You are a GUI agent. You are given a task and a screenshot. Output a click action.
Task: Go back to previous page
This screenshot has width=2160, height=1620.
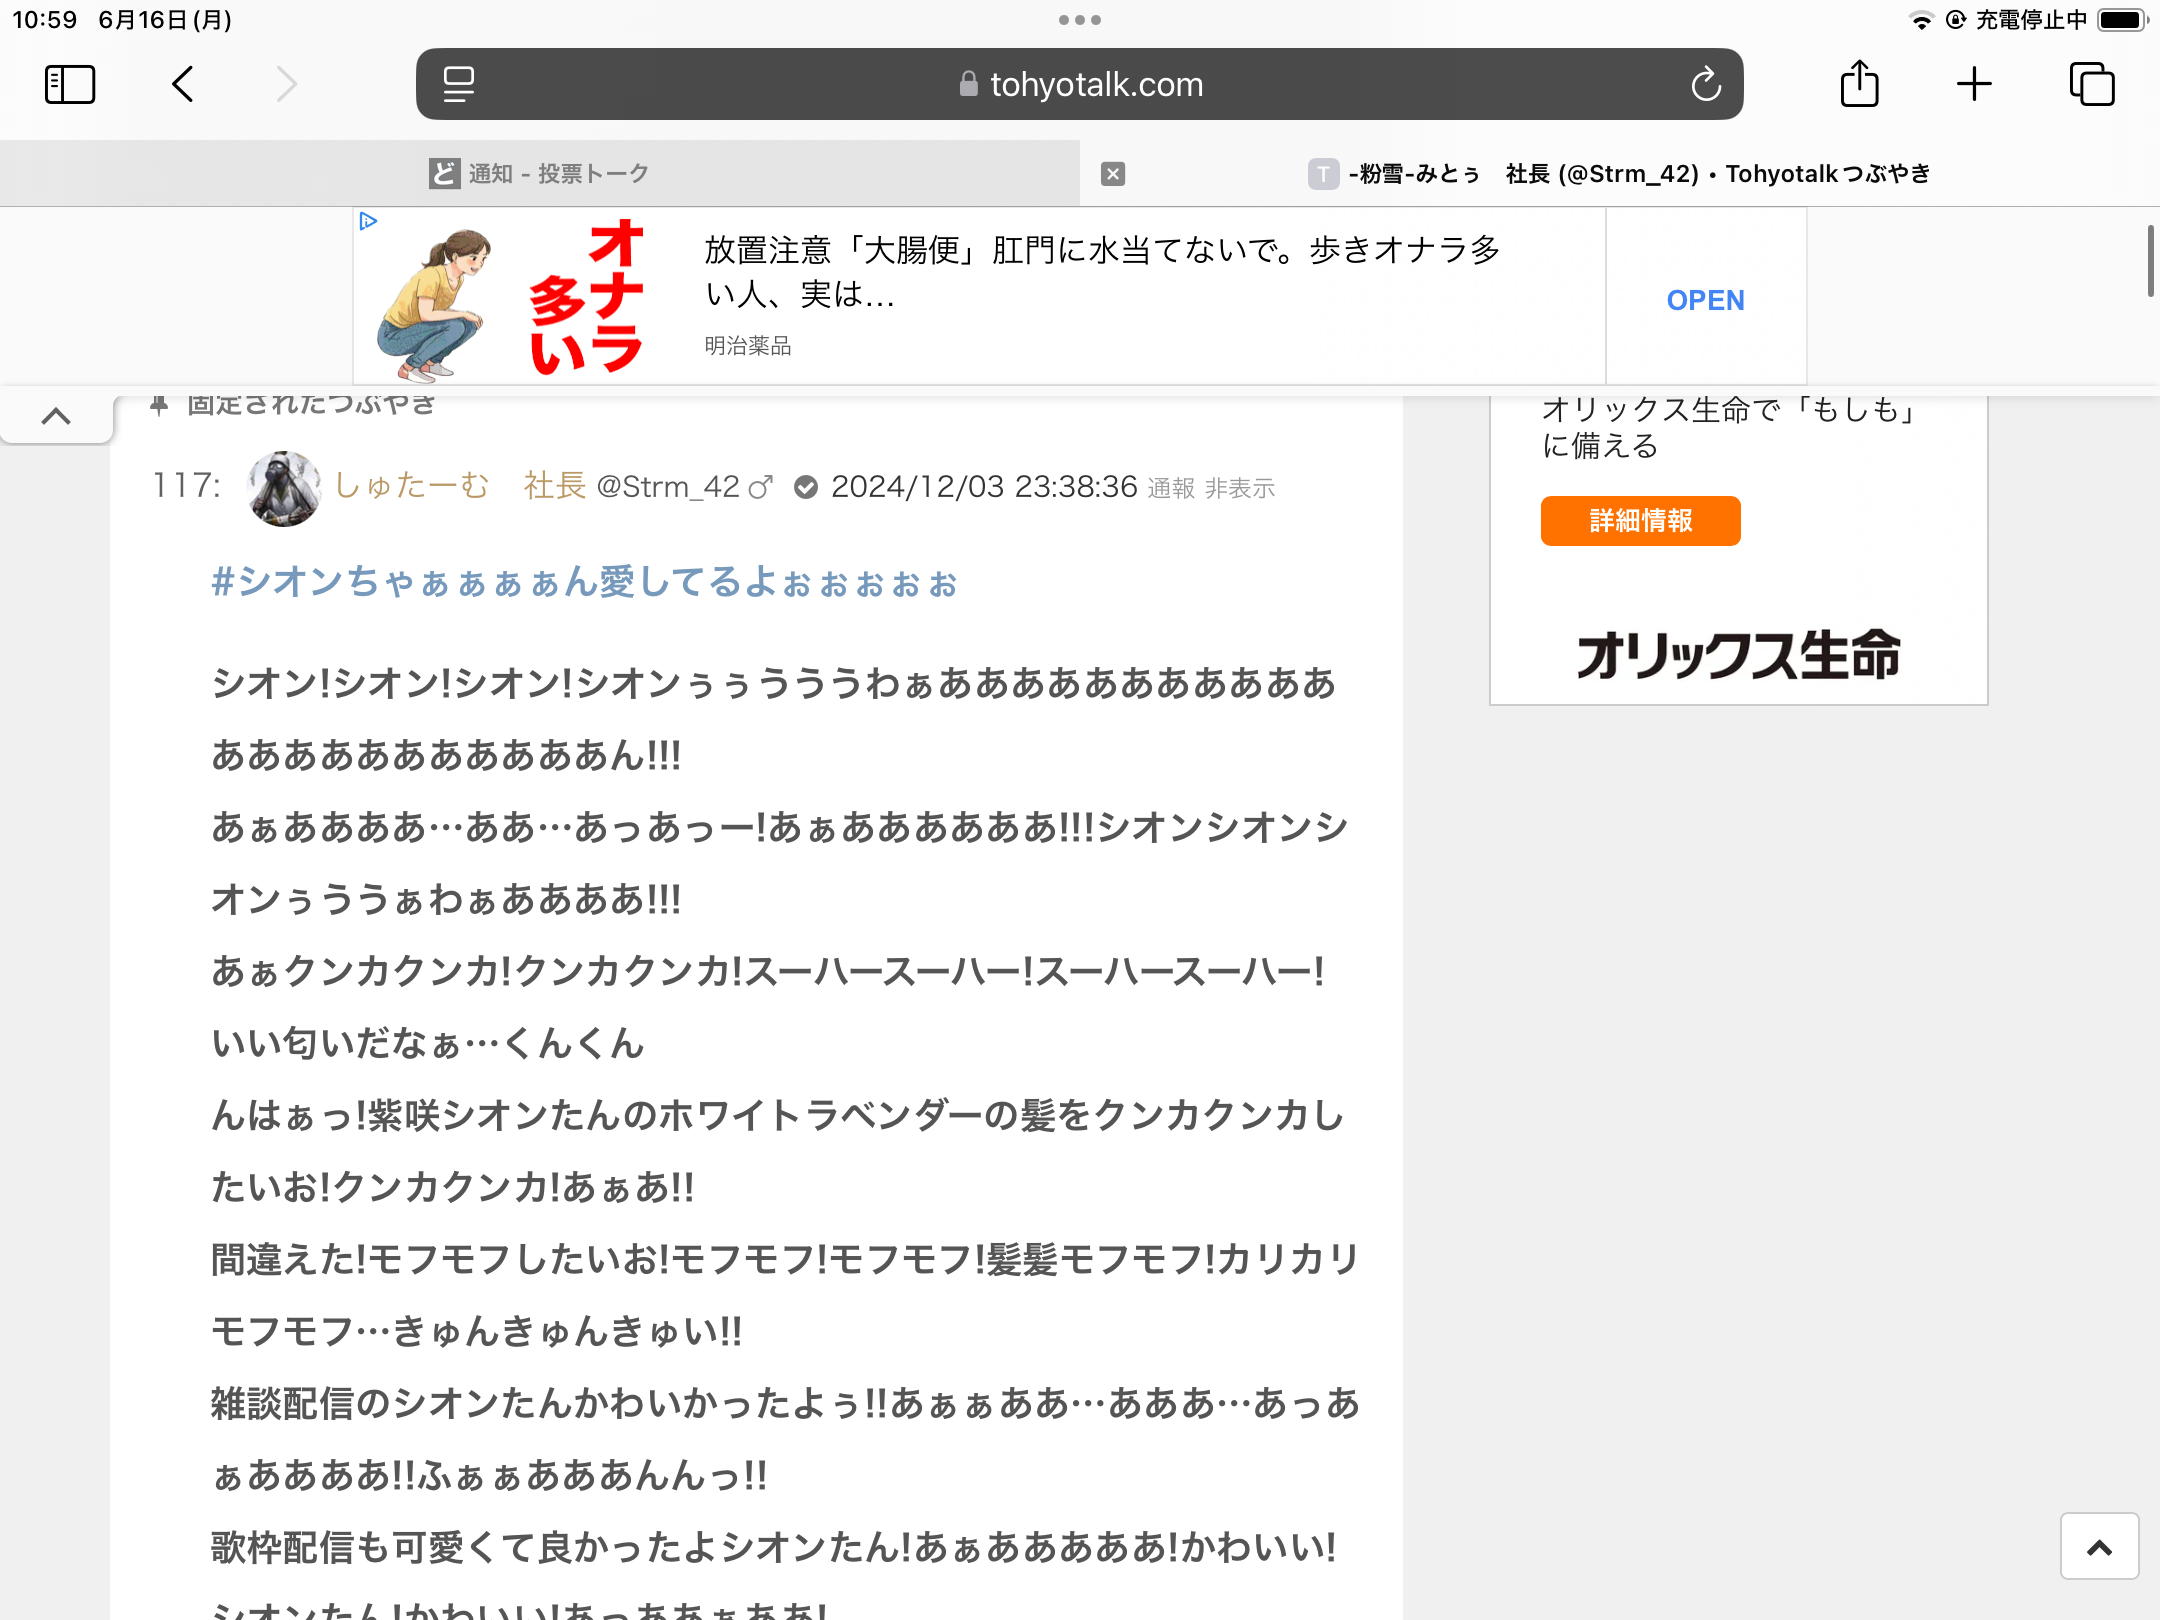(182, 84)
